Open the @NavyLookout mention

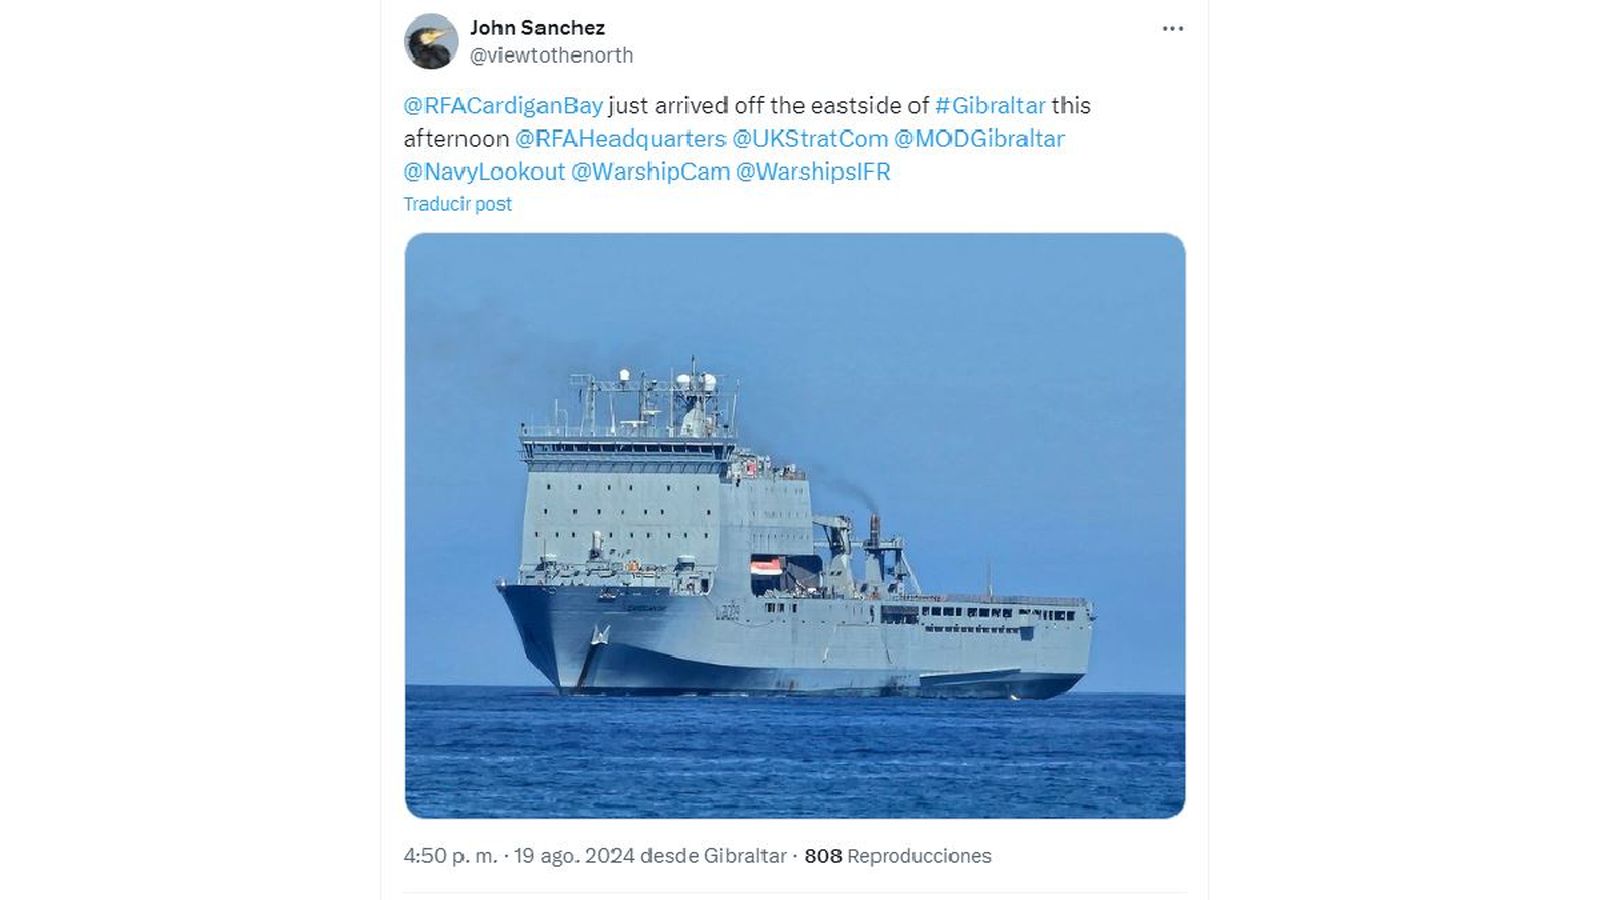click(x=484, y=171)
